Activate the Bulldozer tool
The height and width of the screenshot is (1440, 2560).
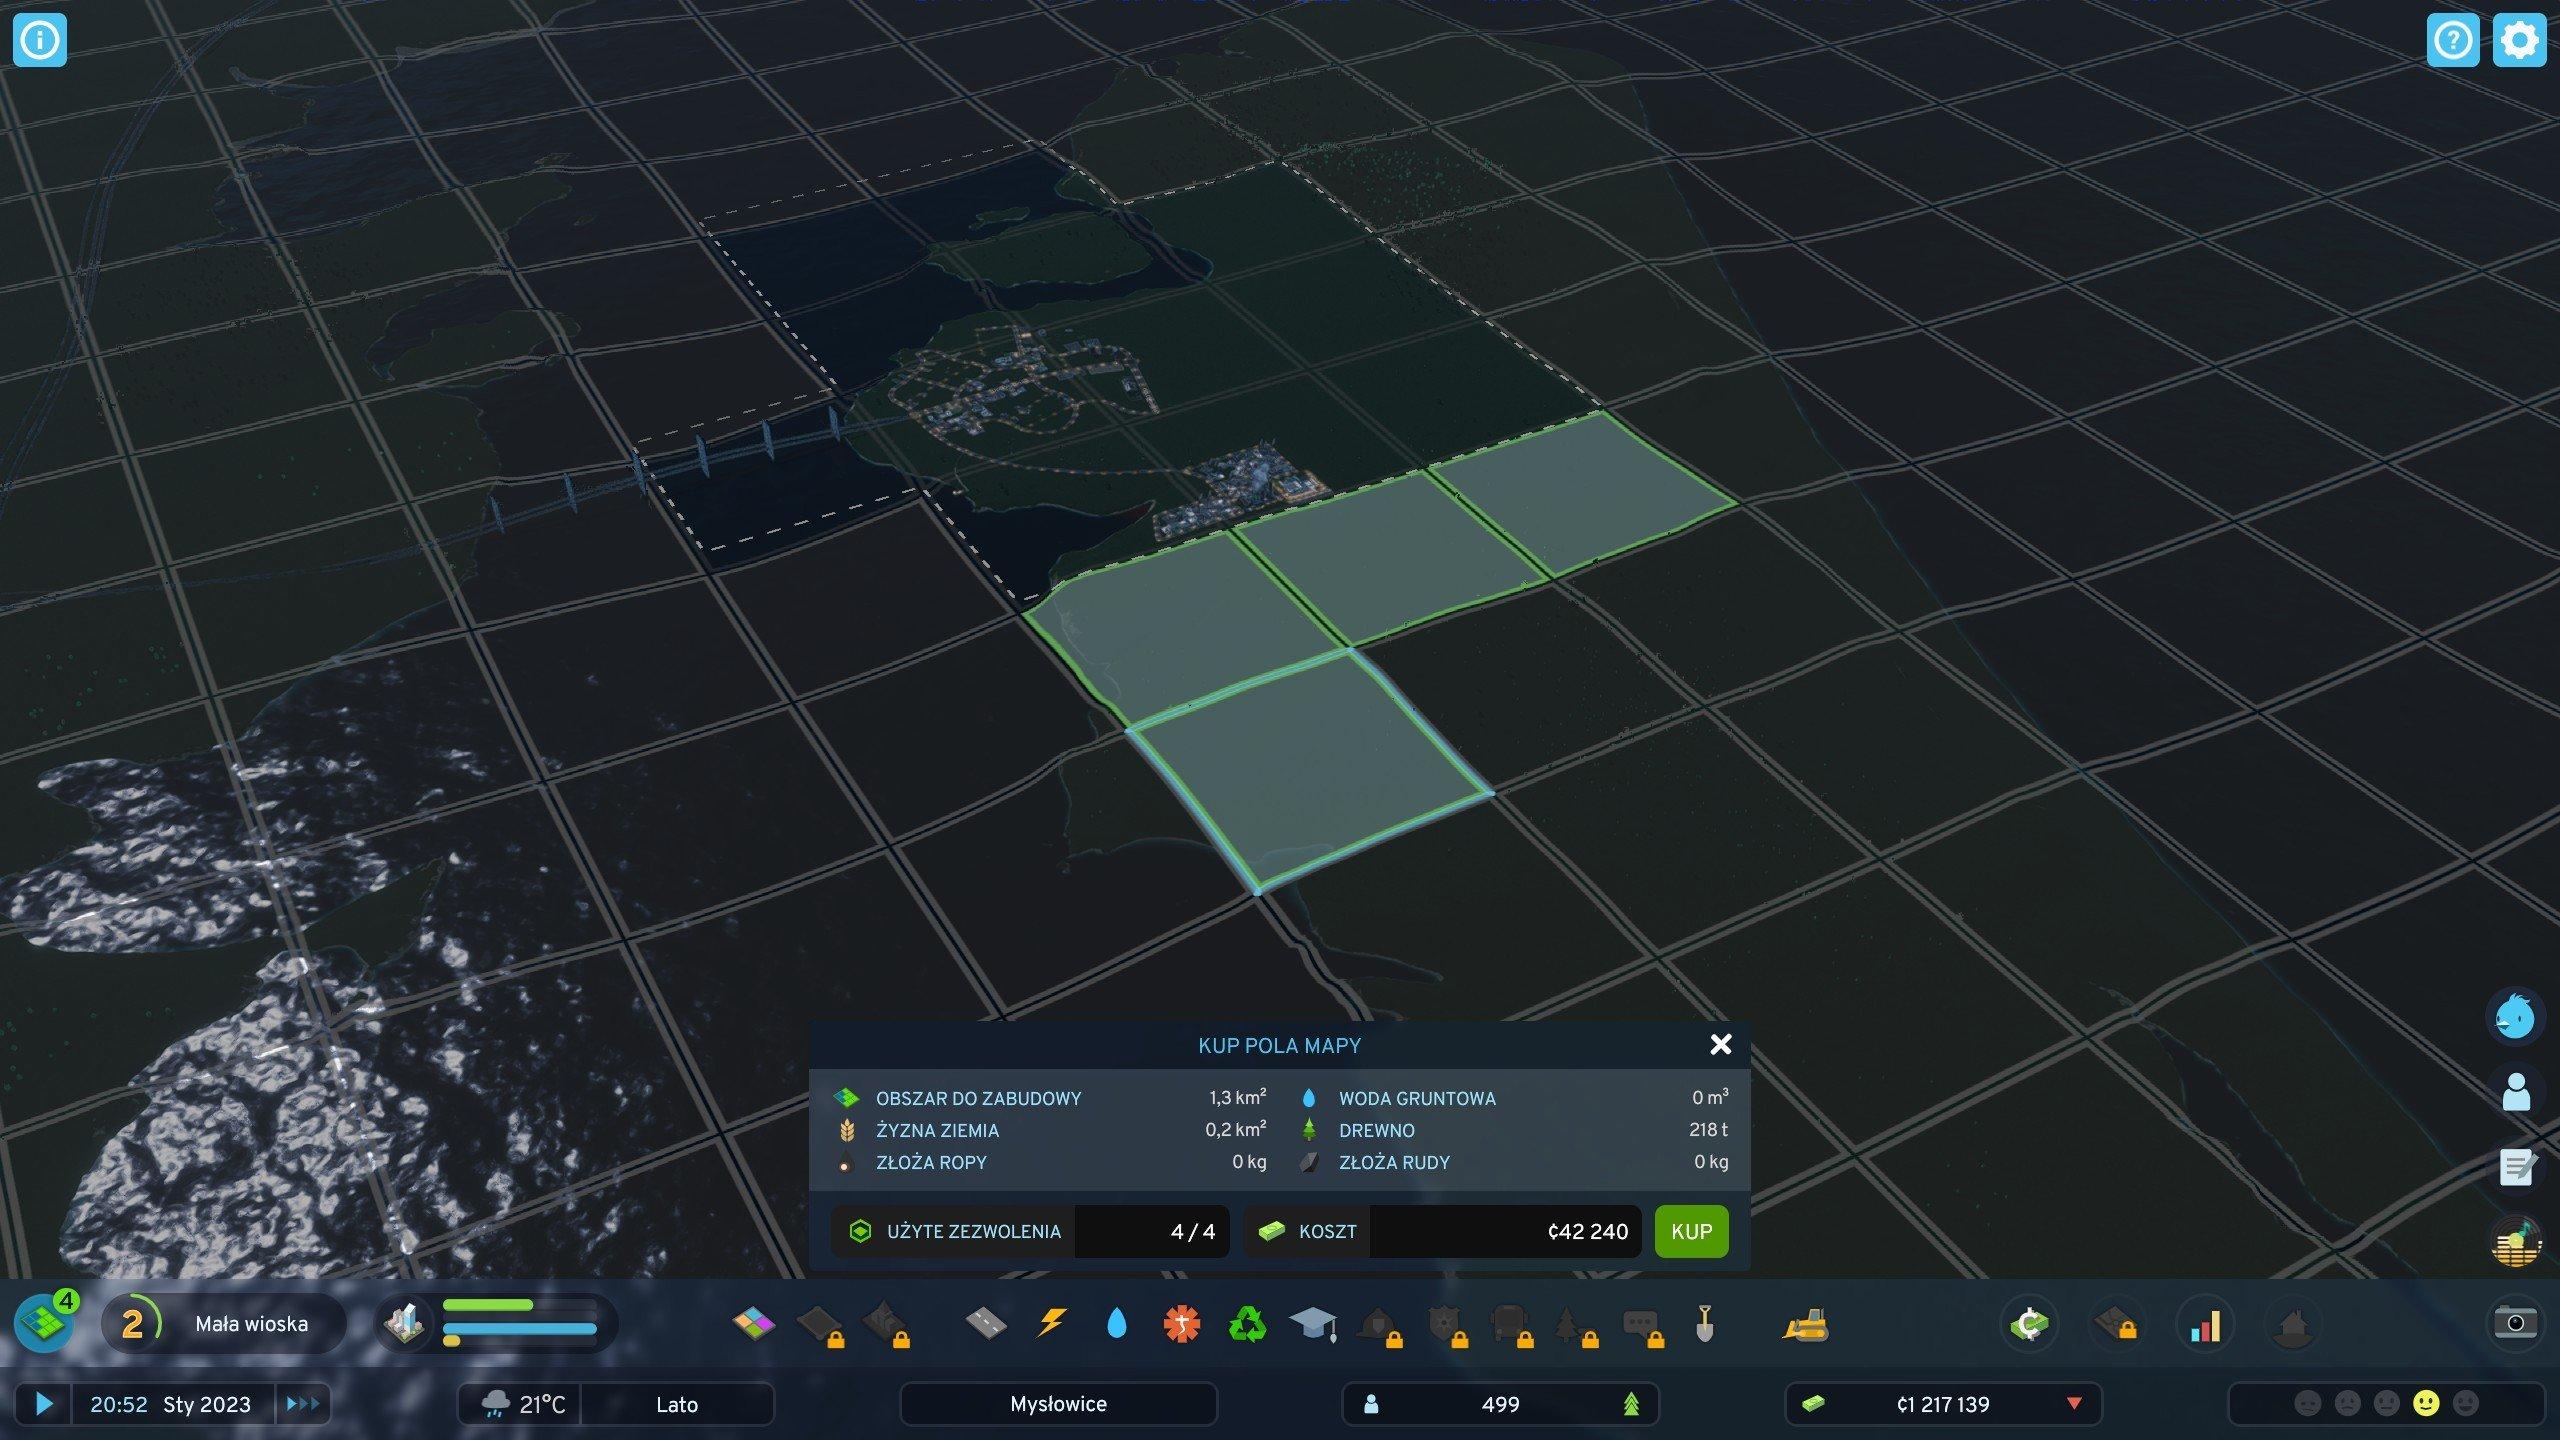pyautogui.click(x=1805, y=1324)
